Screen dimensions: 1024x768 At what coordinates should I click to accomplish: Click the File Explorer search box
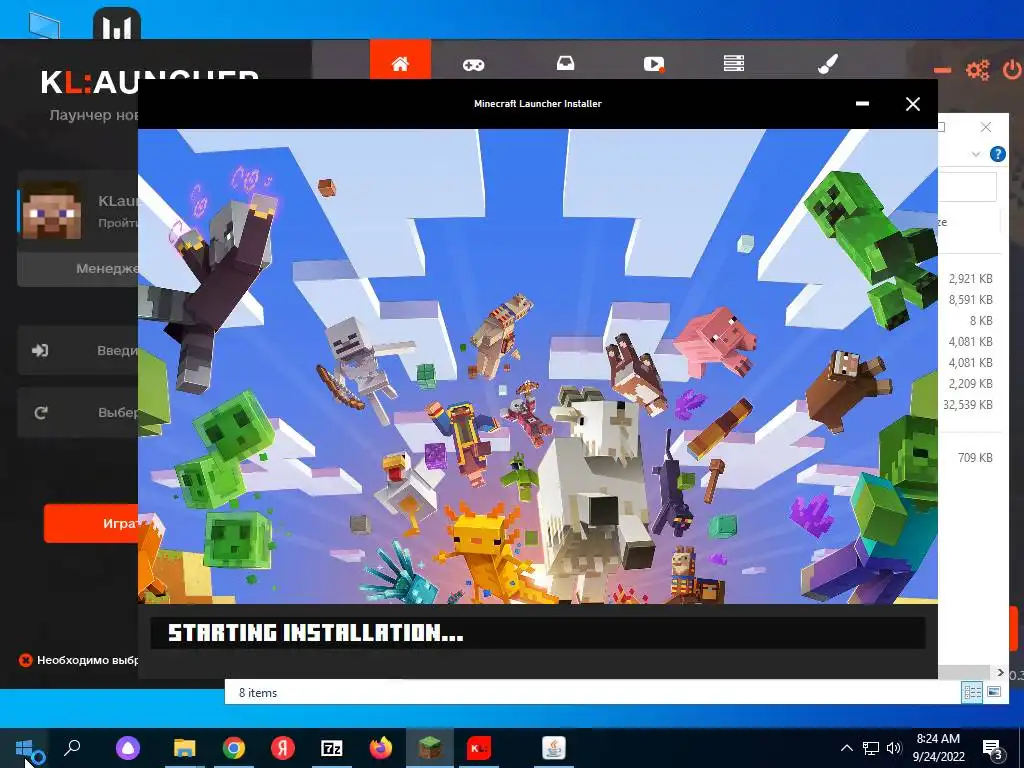click(x=968, y=187)
